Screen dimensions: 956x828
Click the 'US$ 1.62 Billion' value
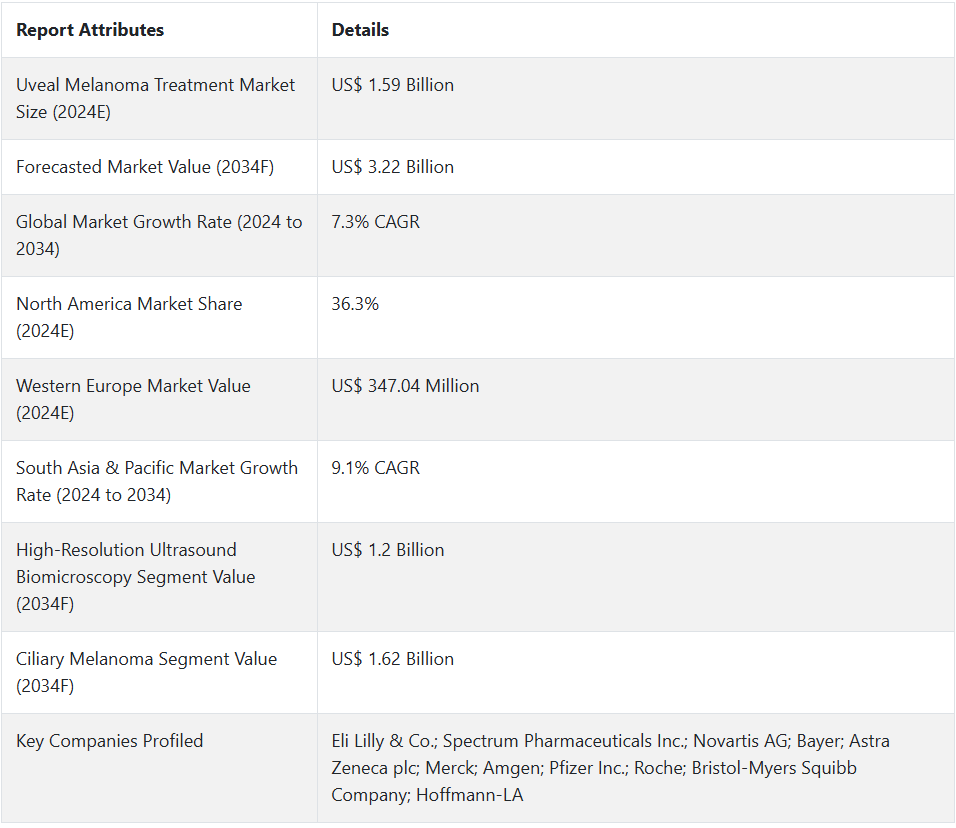393,659
